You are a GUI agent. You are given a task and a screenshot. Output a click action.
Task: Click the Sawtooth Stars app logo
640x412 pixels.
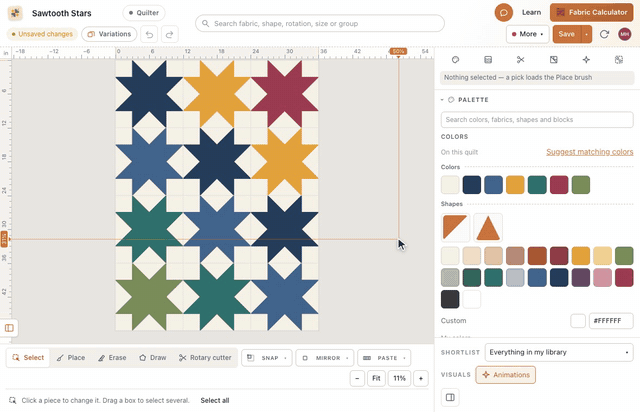(16, 13)
